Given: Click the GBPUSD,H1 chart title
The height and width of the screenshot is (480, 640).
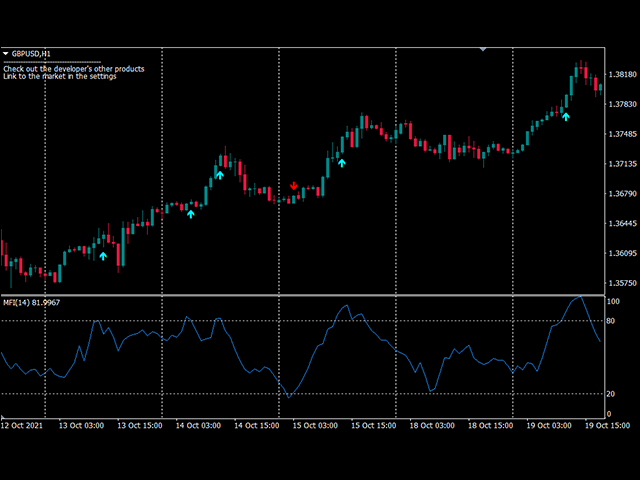Looking at the screenshot, I should click(x=32, y=53).
